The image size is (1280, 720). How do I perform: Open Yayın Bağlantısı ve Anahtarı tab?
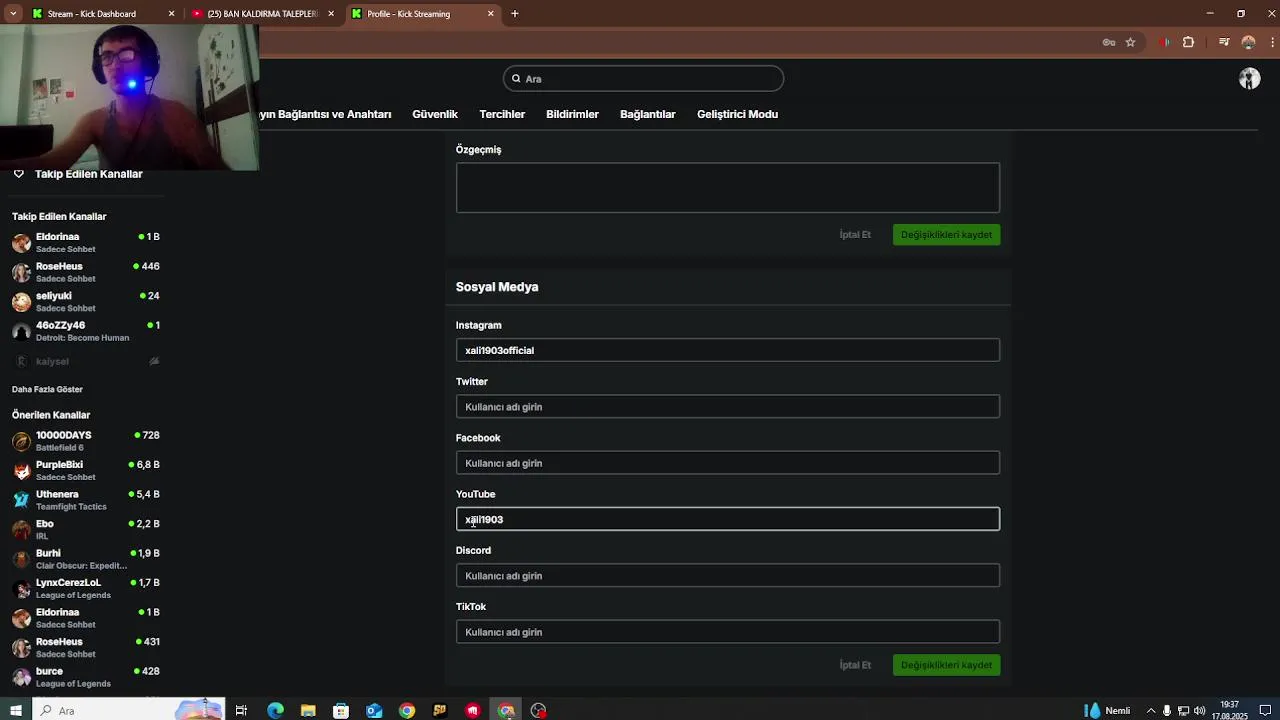tap(325, 114)
